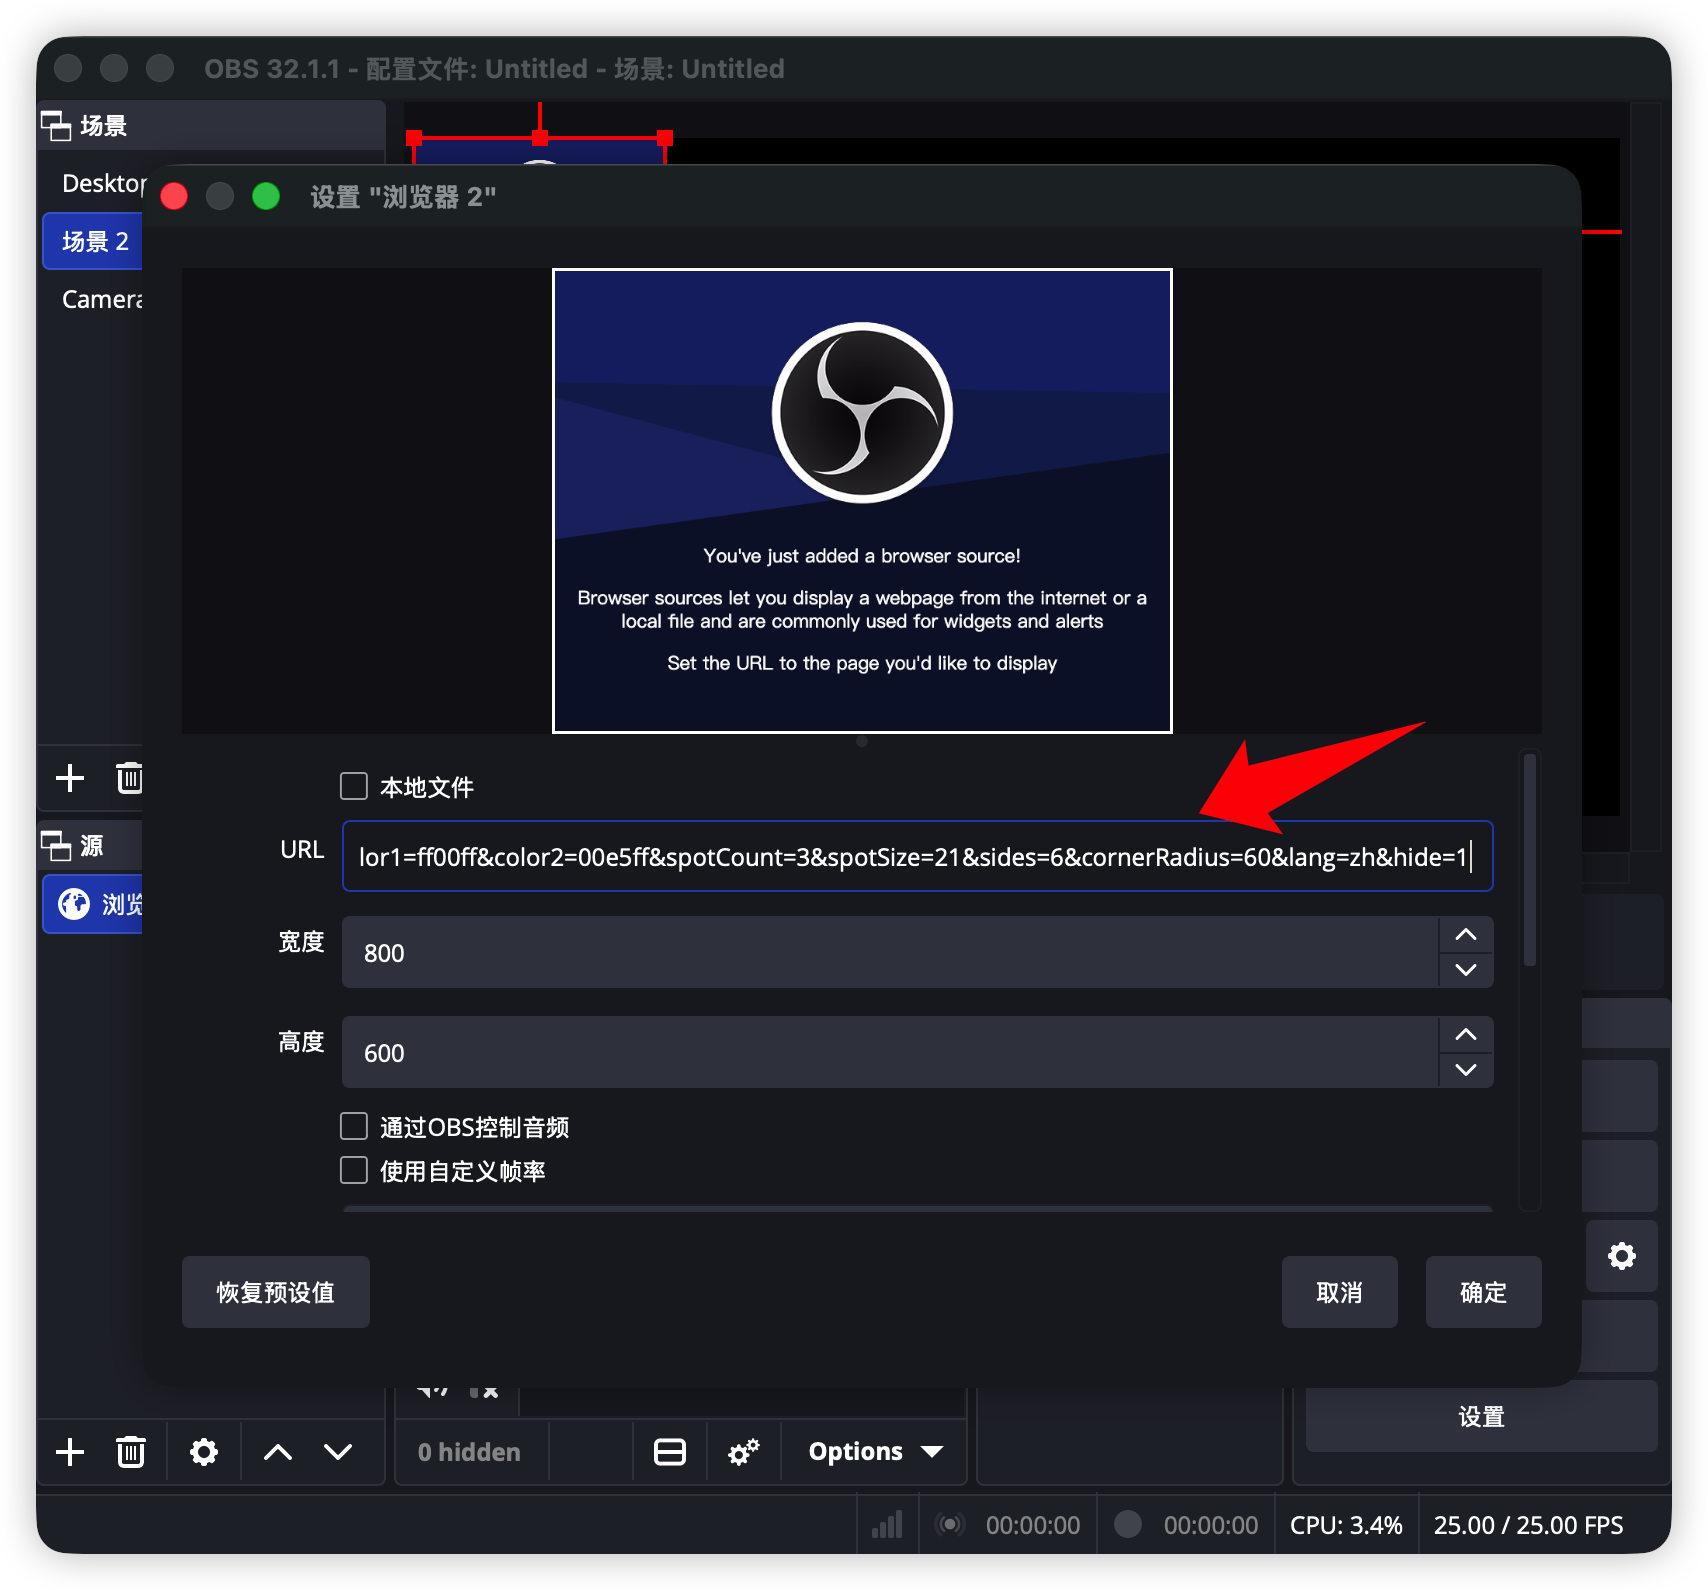Check the 本地文件 checkbox
Image resolution: width=1708 pixels, height=1590 pixels.
[x=354, y=787]
